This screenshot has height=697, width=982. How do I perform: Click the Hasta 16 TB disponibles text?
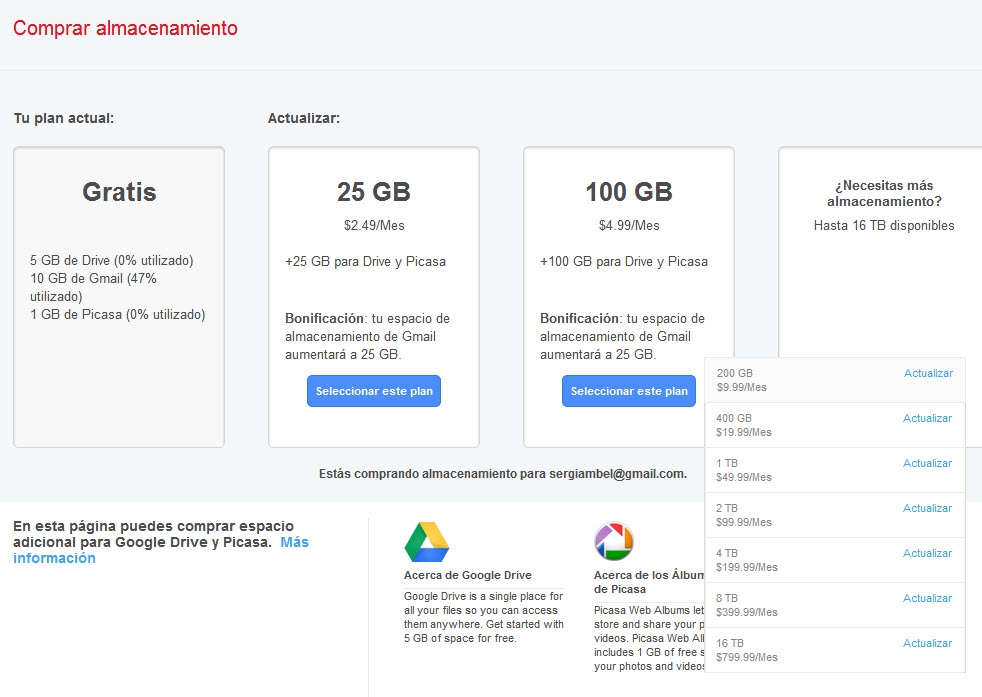coord(884,225)
